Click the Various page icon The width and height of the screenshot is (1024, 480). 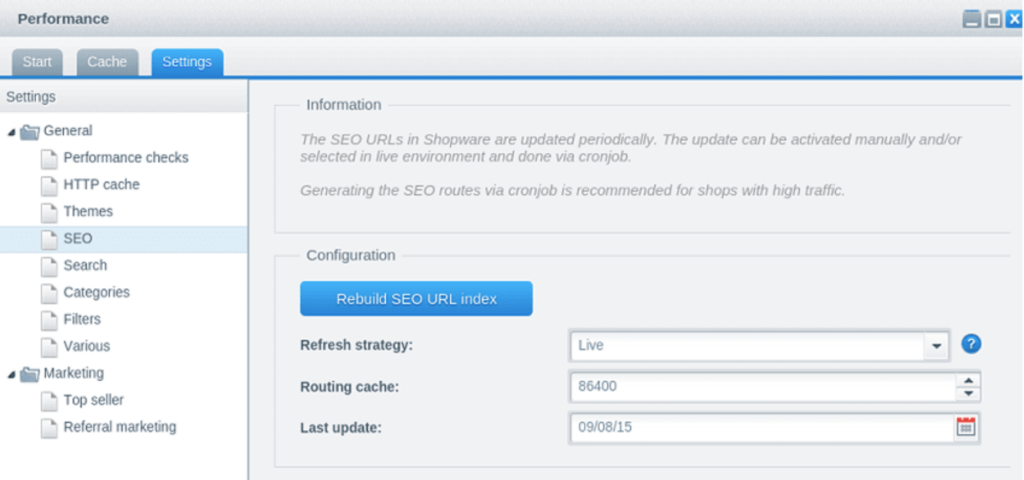pyautogui.click(x=49, y=347)
